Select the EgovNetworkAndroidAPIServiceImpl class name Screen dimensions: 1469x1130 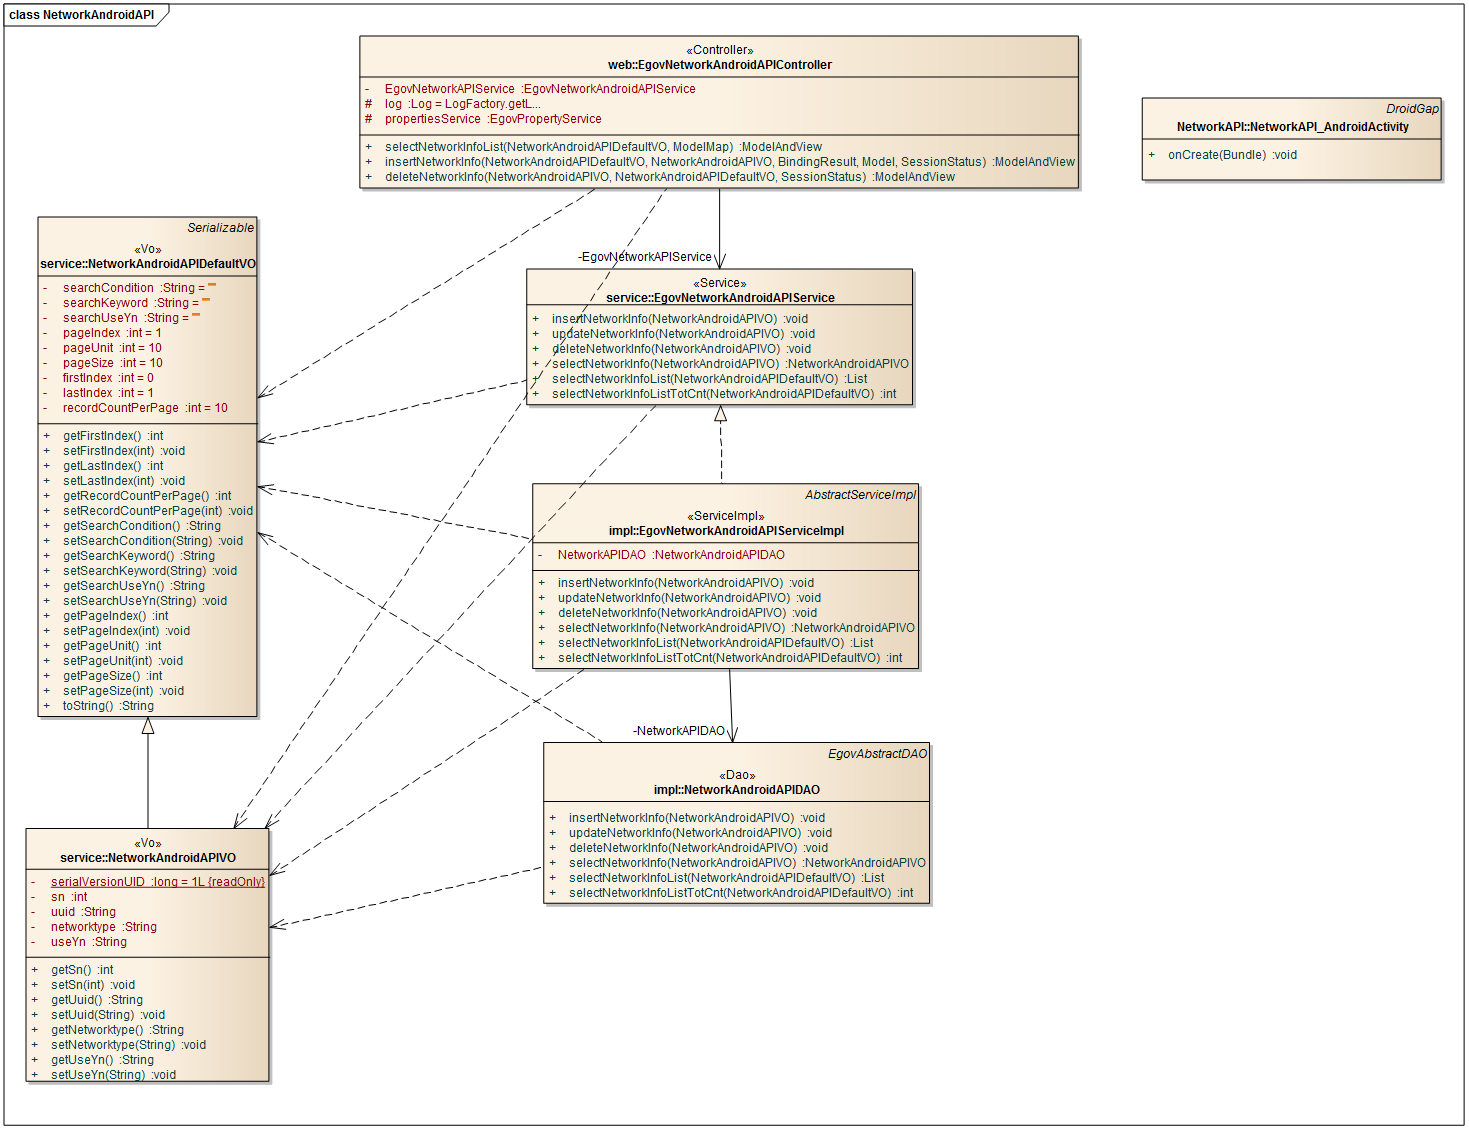pyautogui.click(x=726, y=531)
